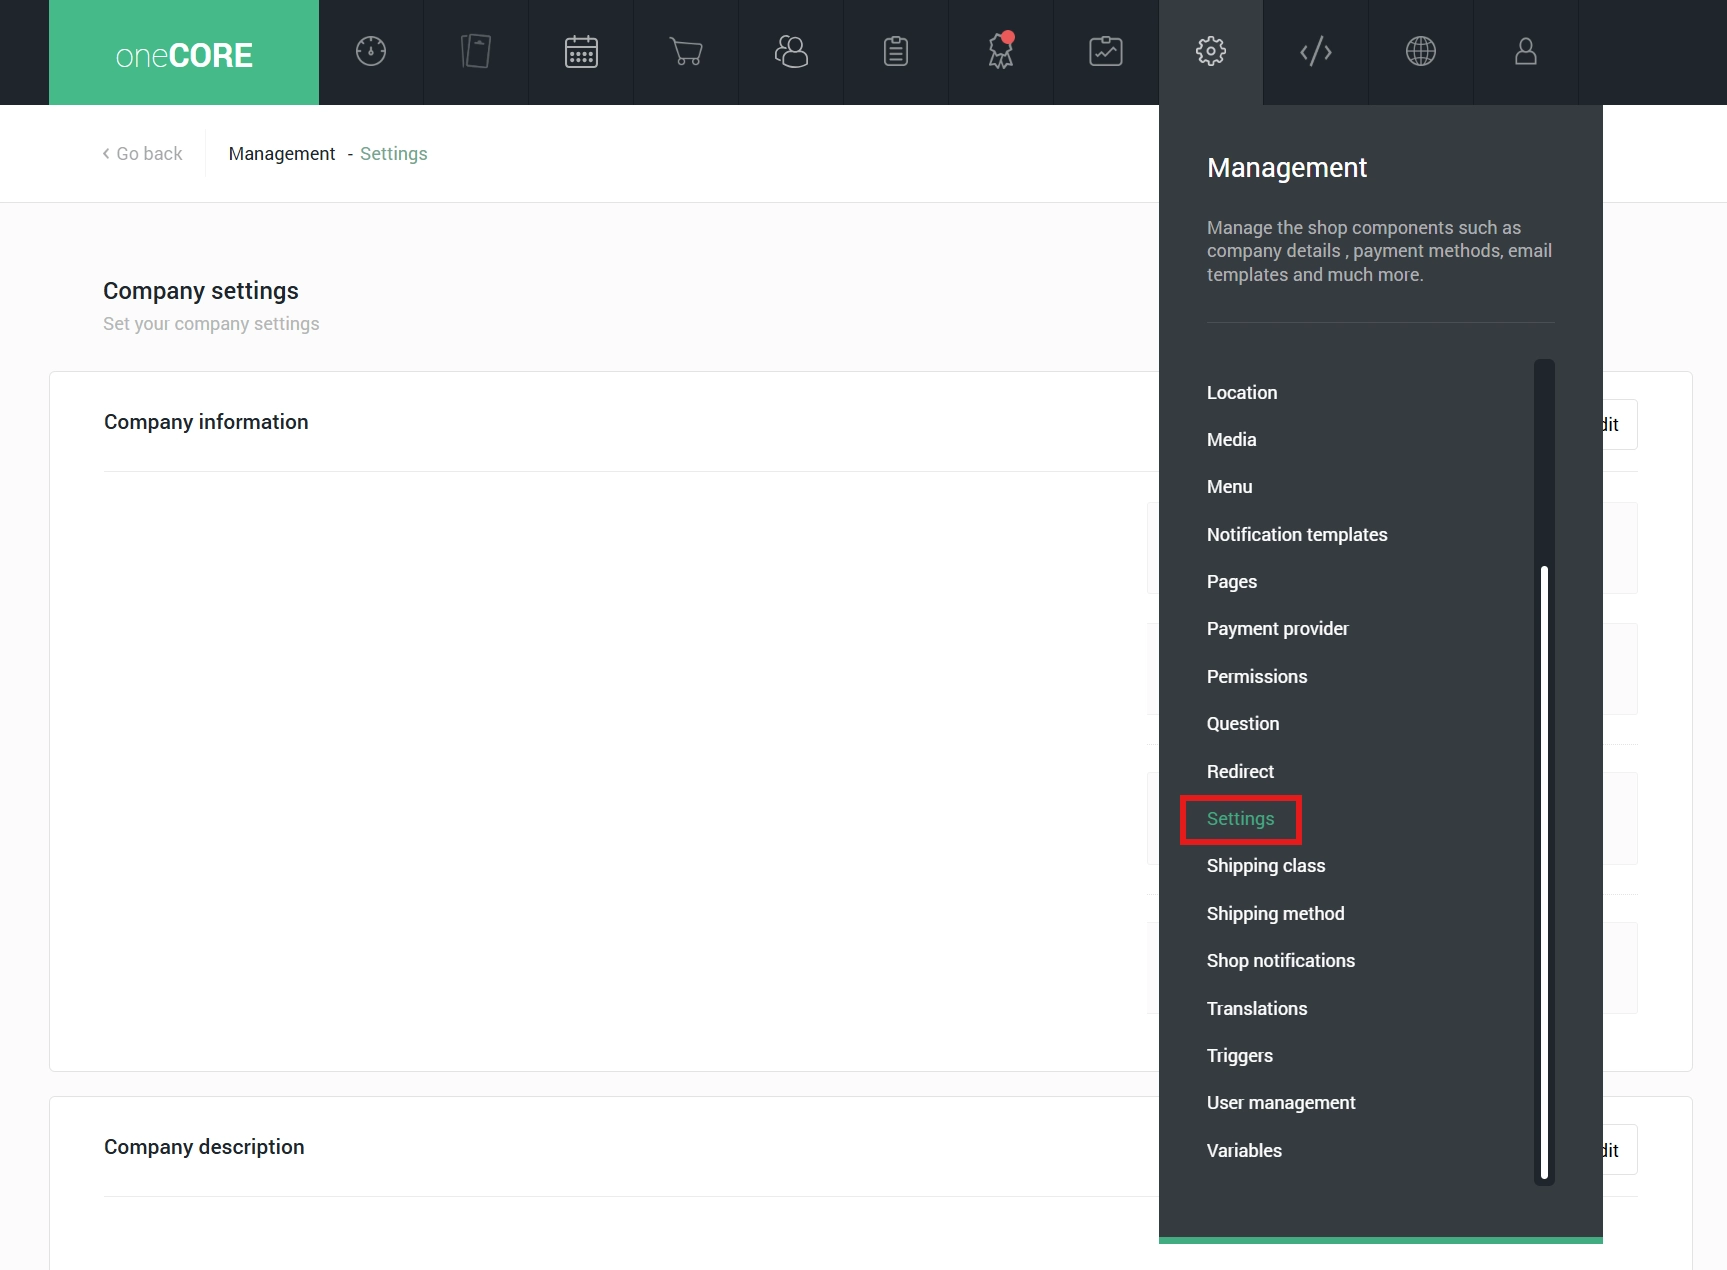This screenshot has height=1270, width=1727.
Task: Open the analytics chart icon
Action: (1106, 52)
